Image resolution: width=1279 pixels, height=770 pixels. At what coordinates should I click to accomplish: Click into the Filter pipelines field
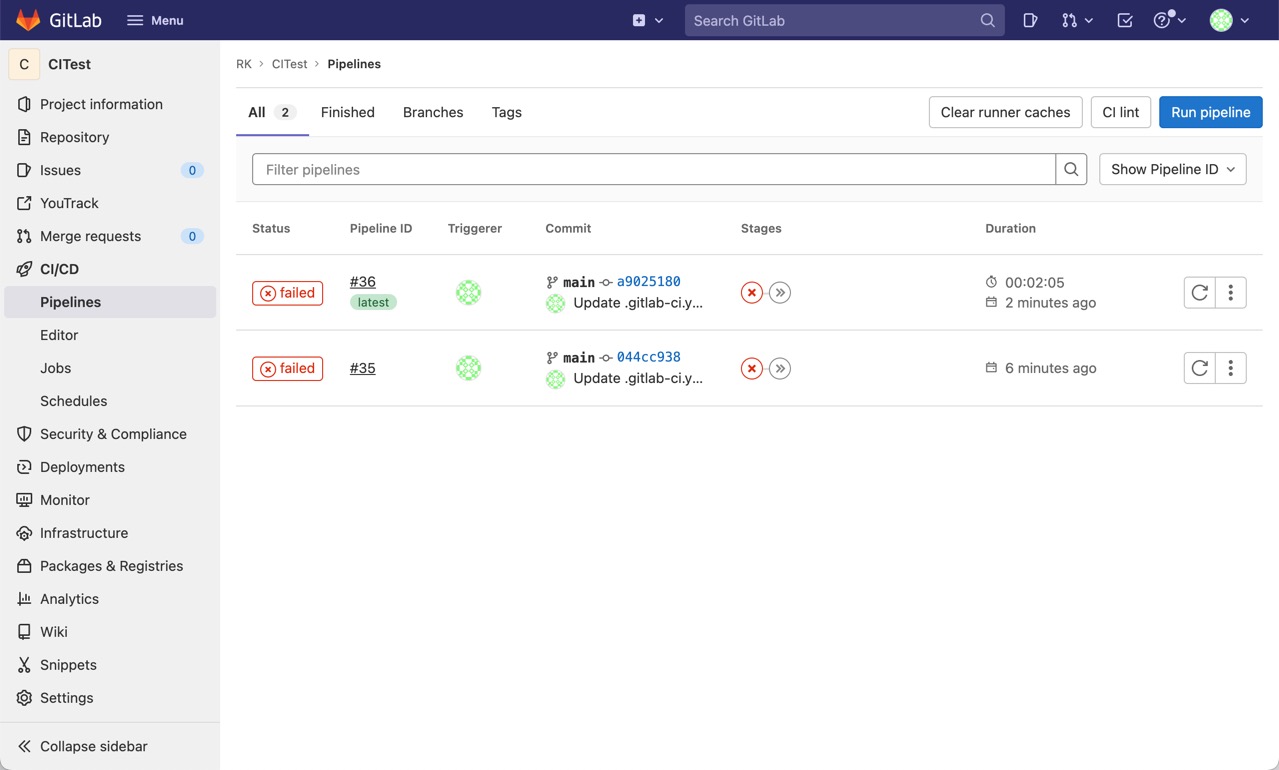[x=654, y=169]
